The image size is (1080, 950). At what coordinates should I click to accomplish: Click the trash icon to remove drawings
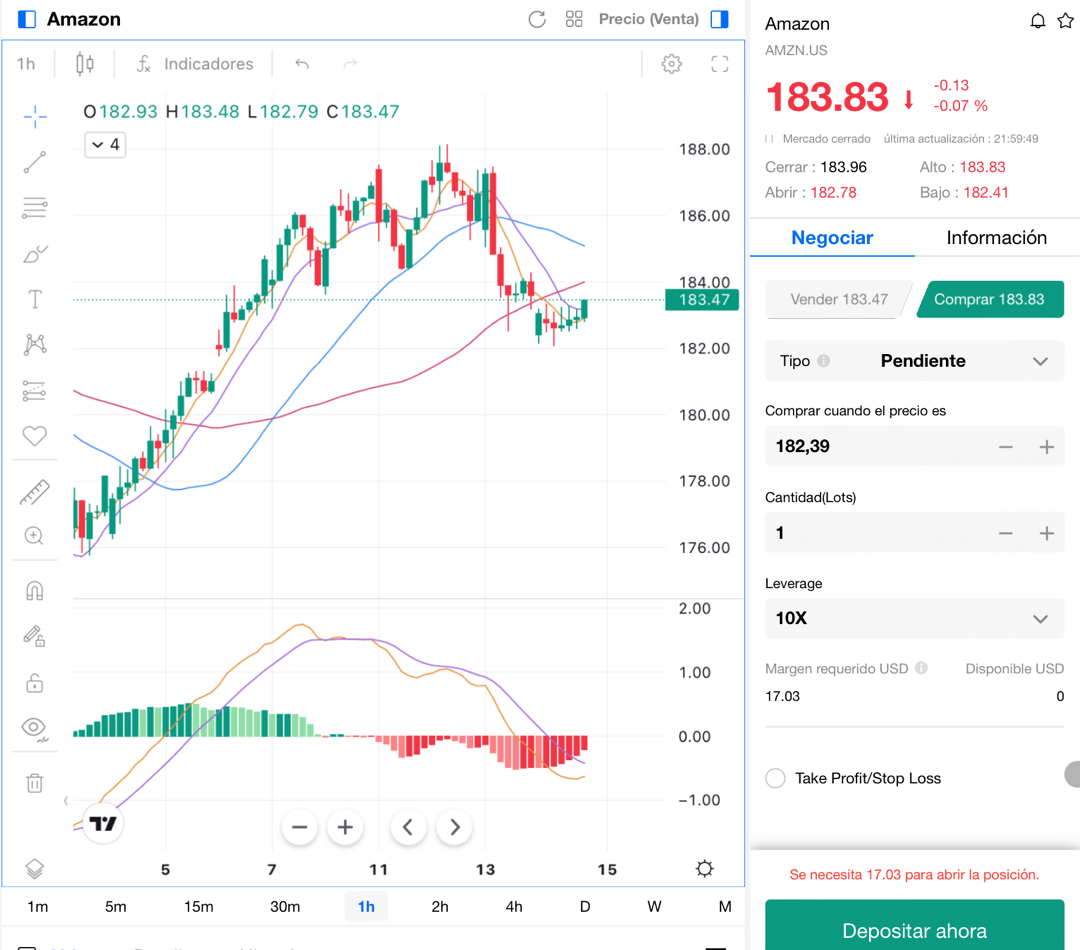click(x=35, y=783)
